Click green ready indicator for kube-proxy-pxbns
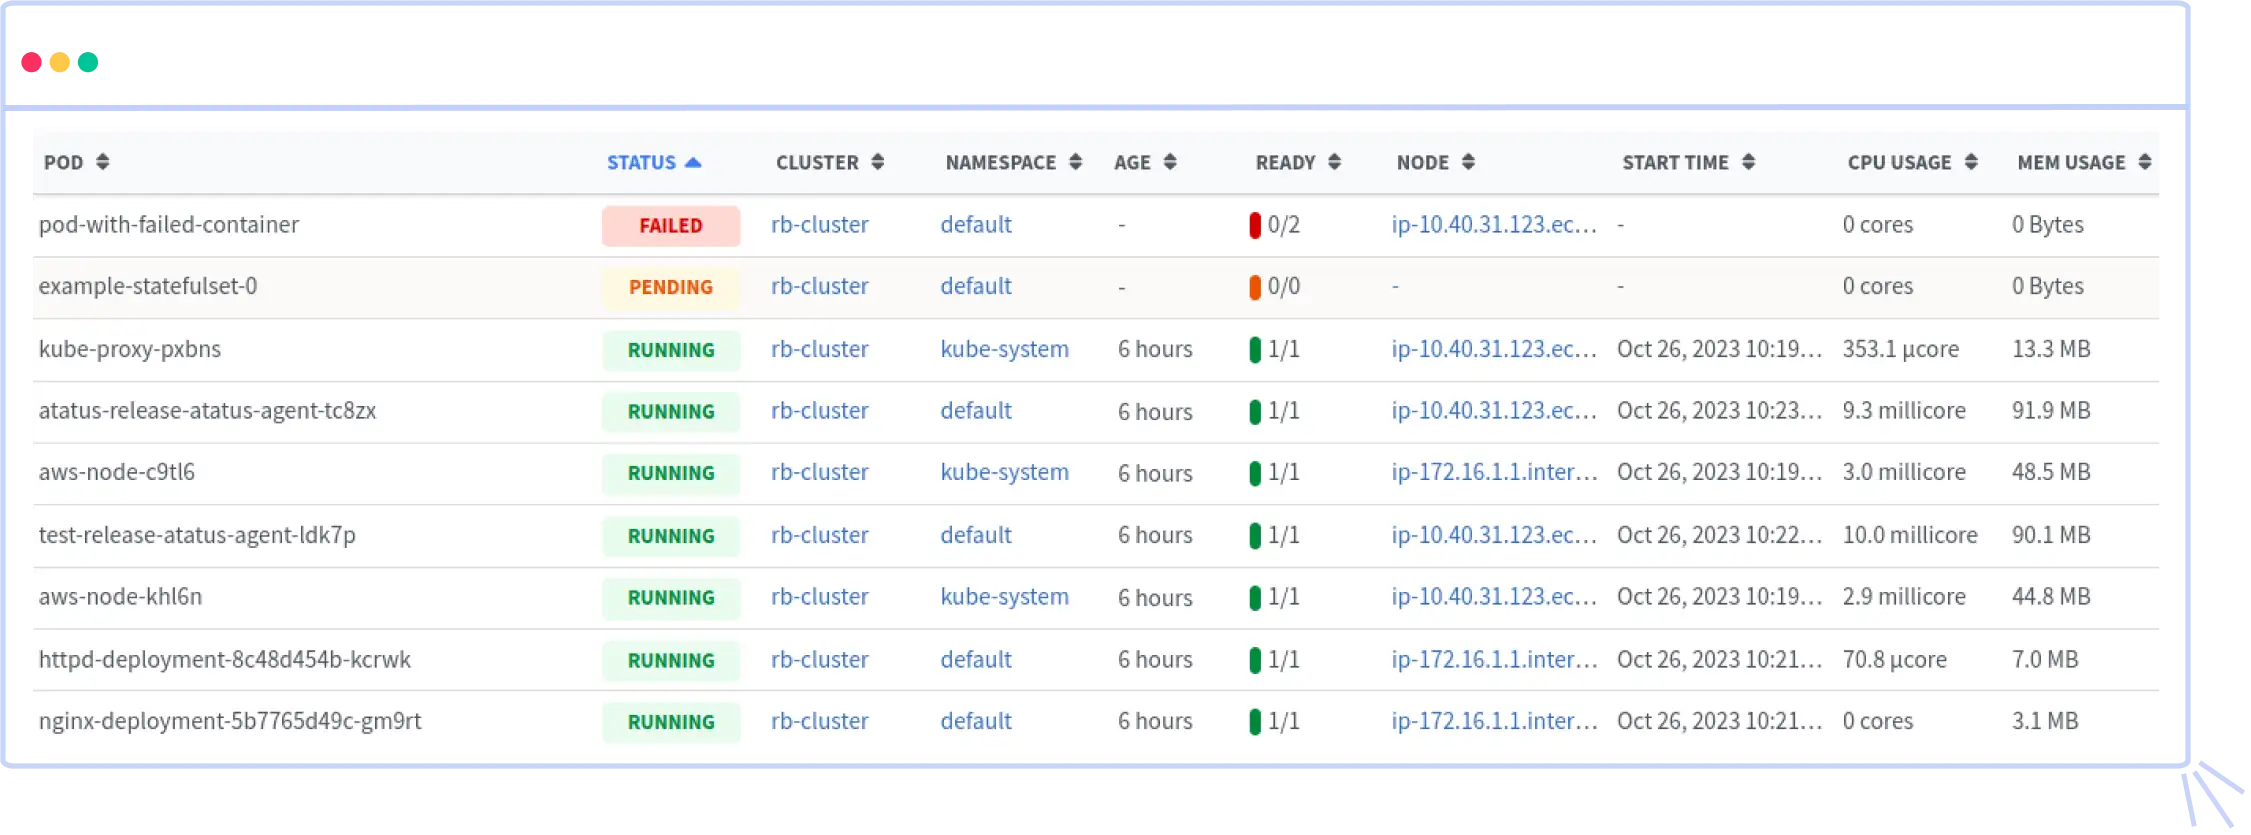 pos(1255,349)
